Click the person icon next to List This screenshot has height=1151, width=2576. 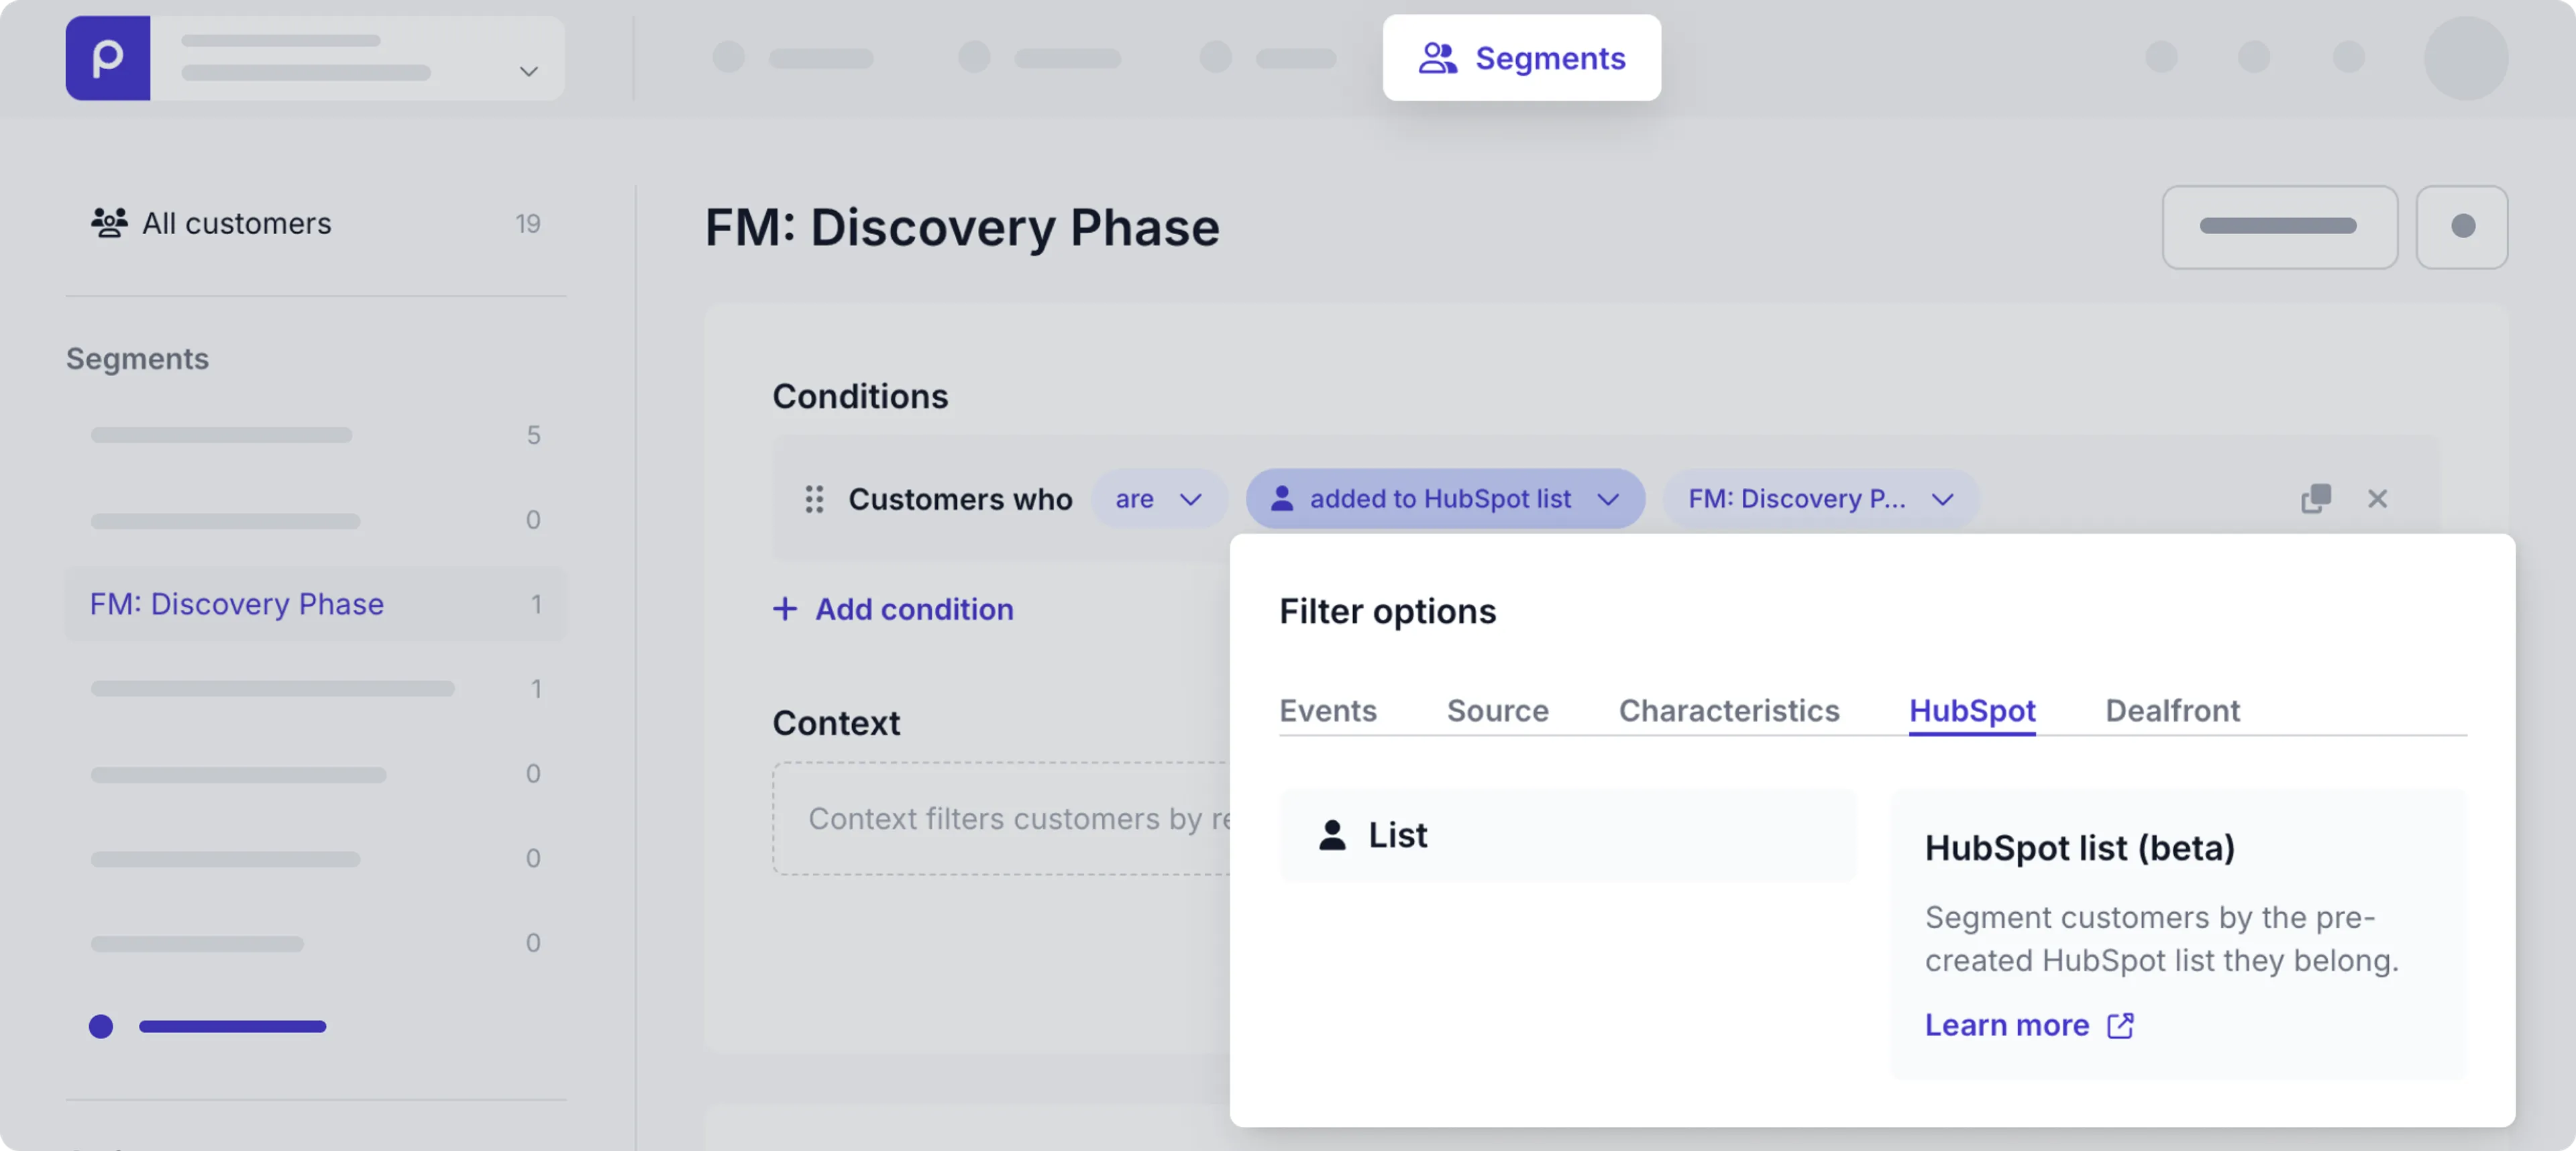[1332, 835]
